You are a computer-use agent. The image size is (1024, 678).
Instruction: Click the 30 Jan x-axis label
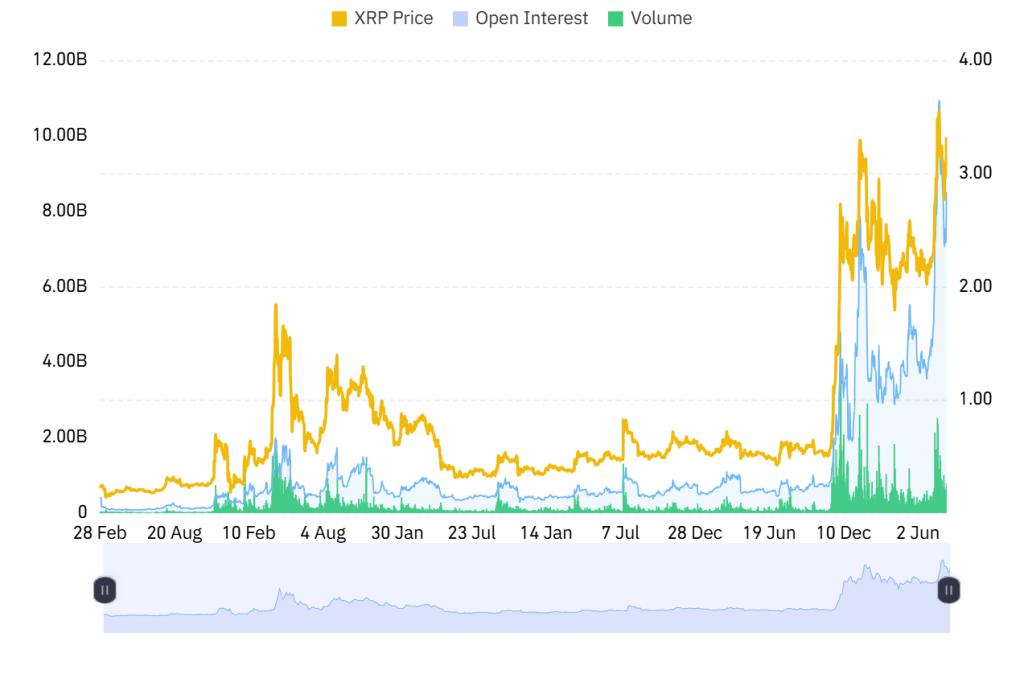397,533
